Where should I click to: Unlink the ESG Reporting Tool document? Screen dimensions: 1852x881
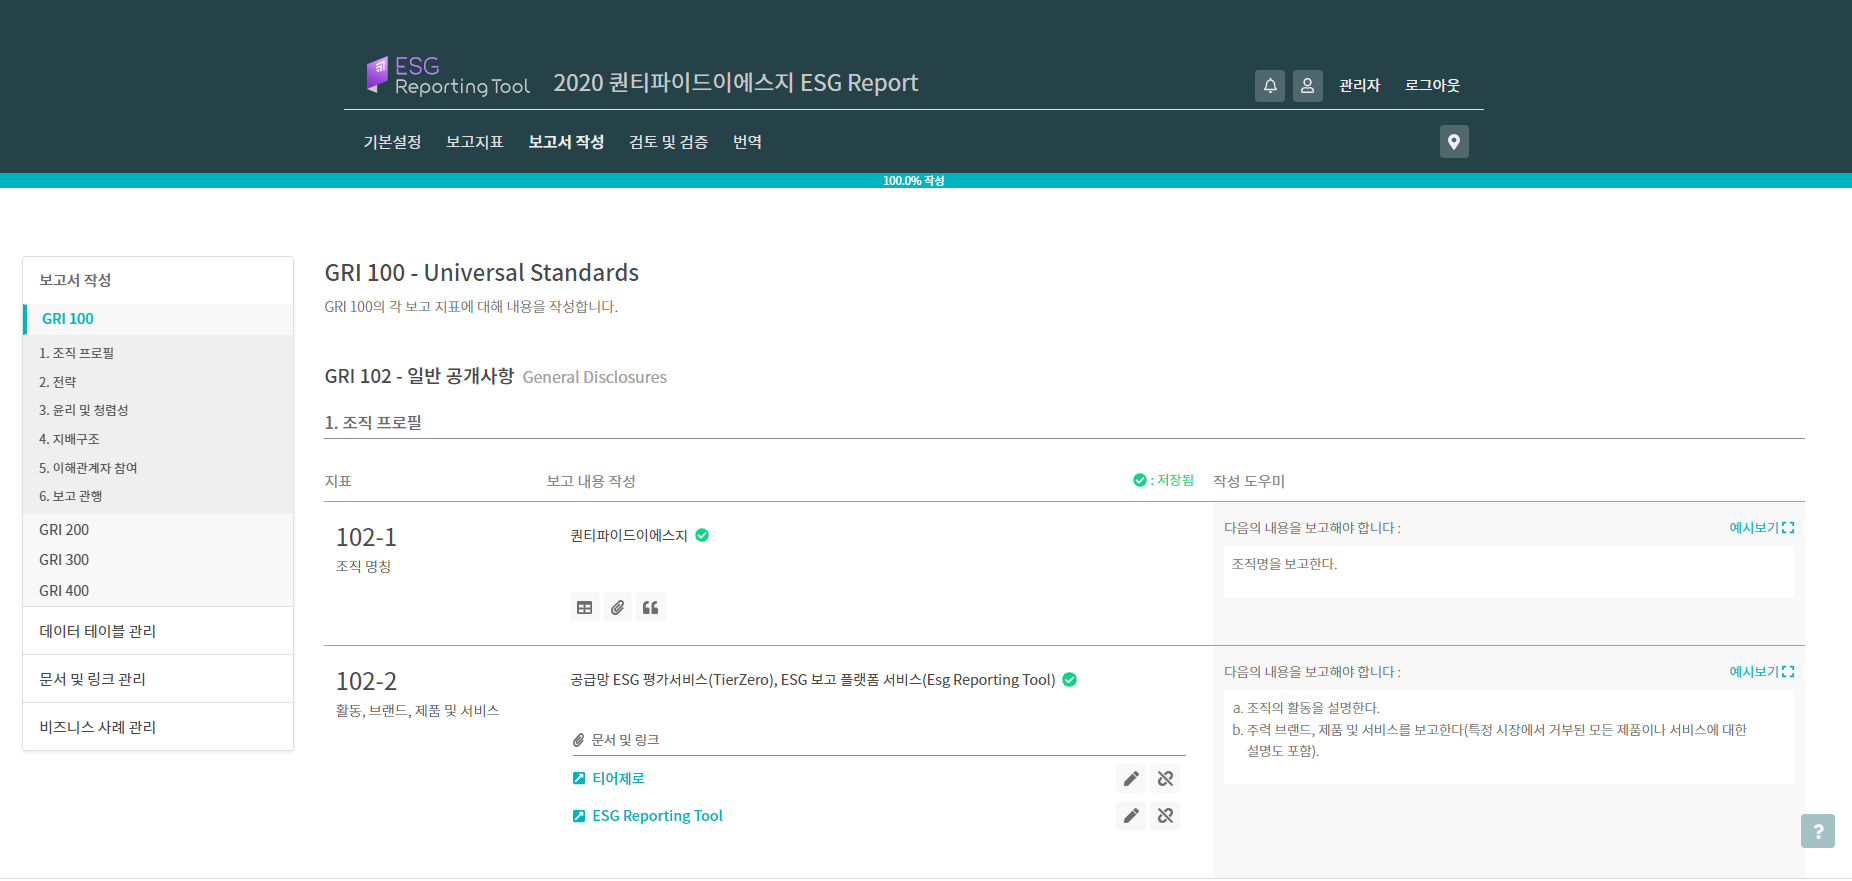point(1165,816)
